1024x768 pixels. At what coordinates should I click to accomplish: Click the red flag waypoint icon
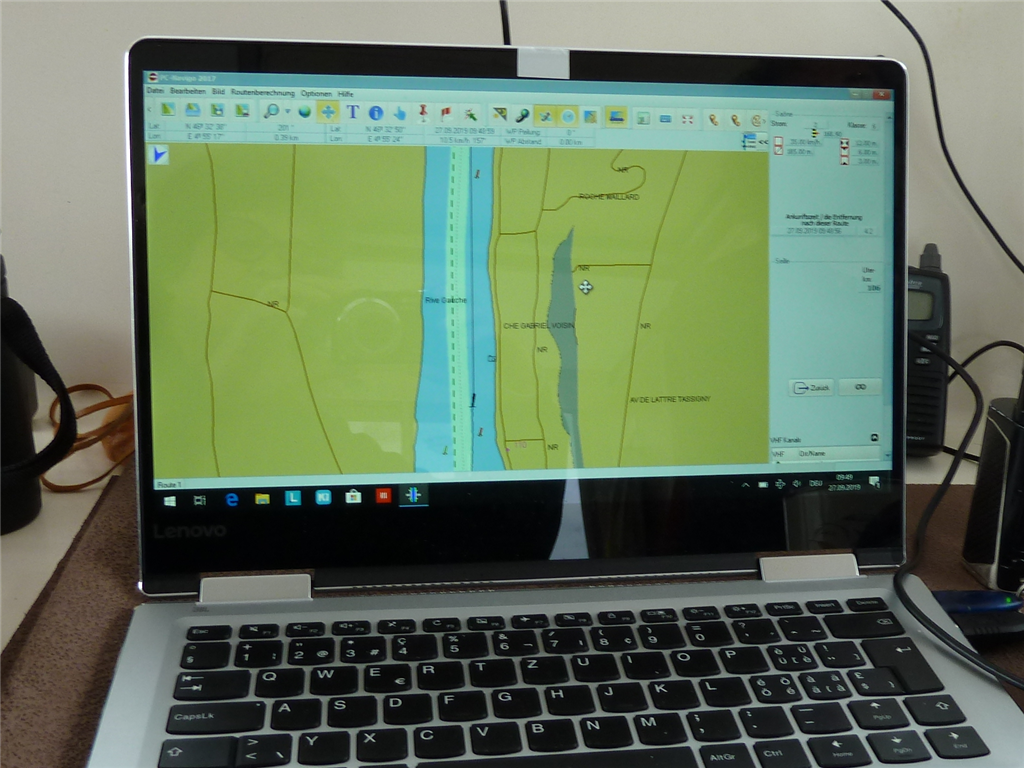[x=446, y=114]
